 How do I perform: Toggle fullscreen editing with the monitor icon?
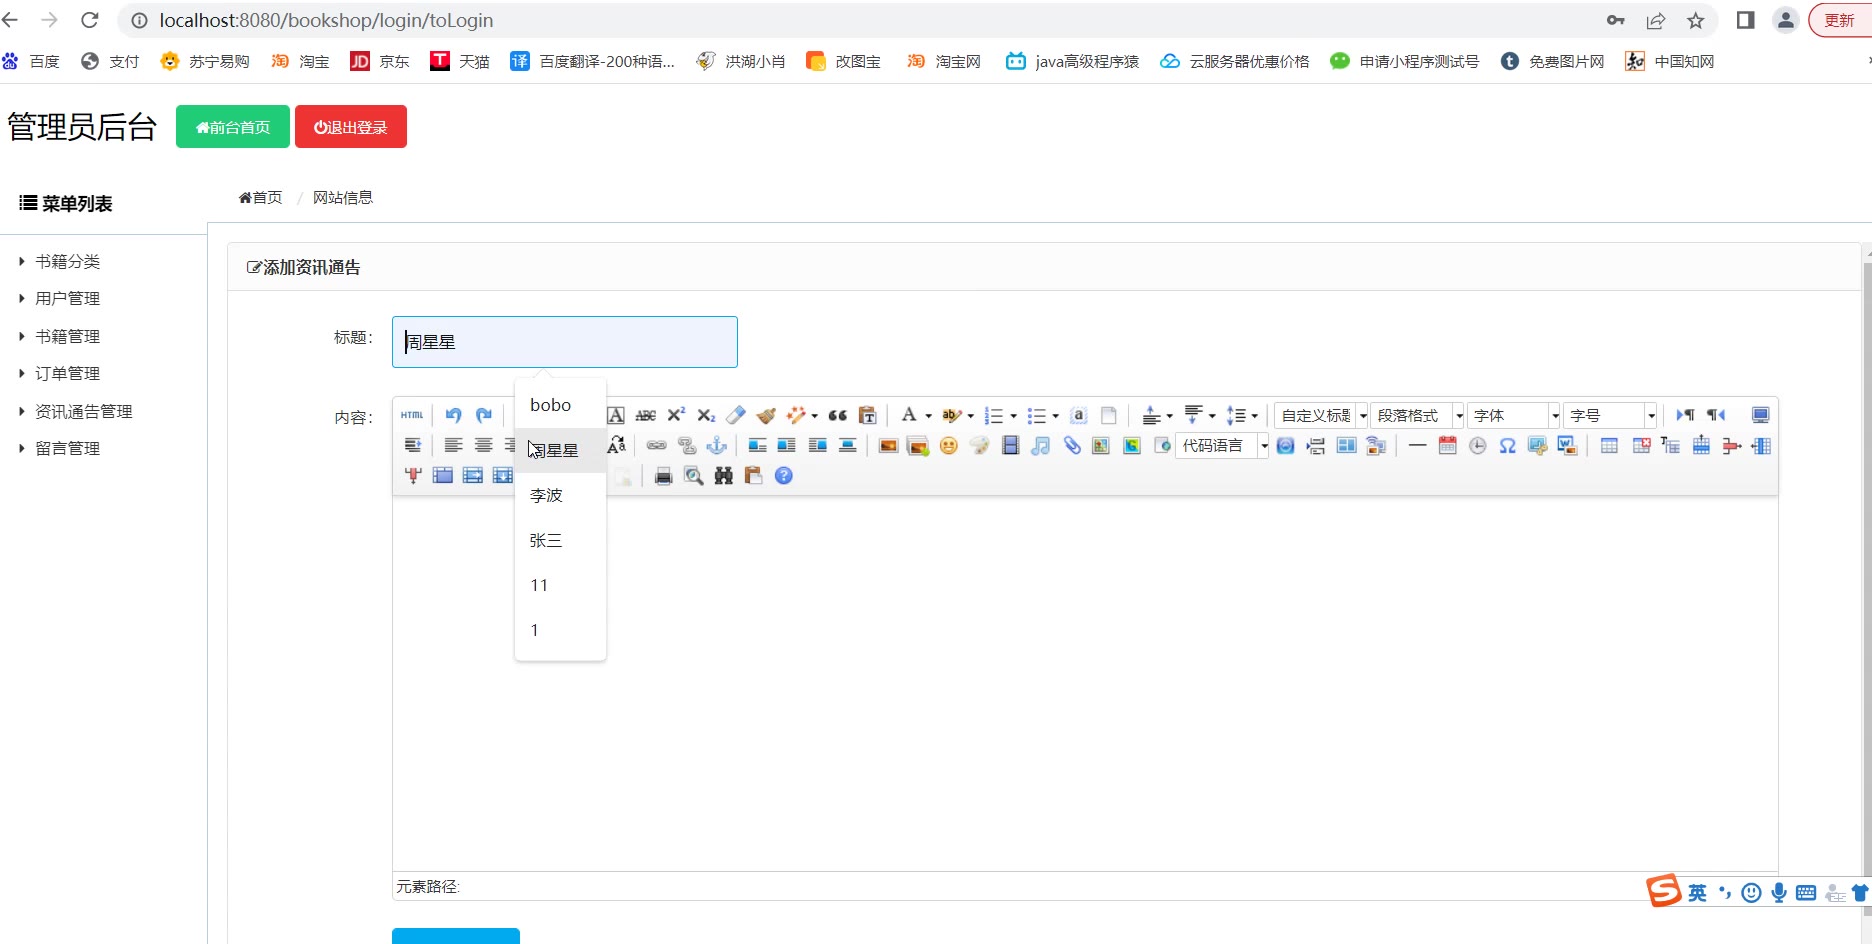tap(1760, 415)
